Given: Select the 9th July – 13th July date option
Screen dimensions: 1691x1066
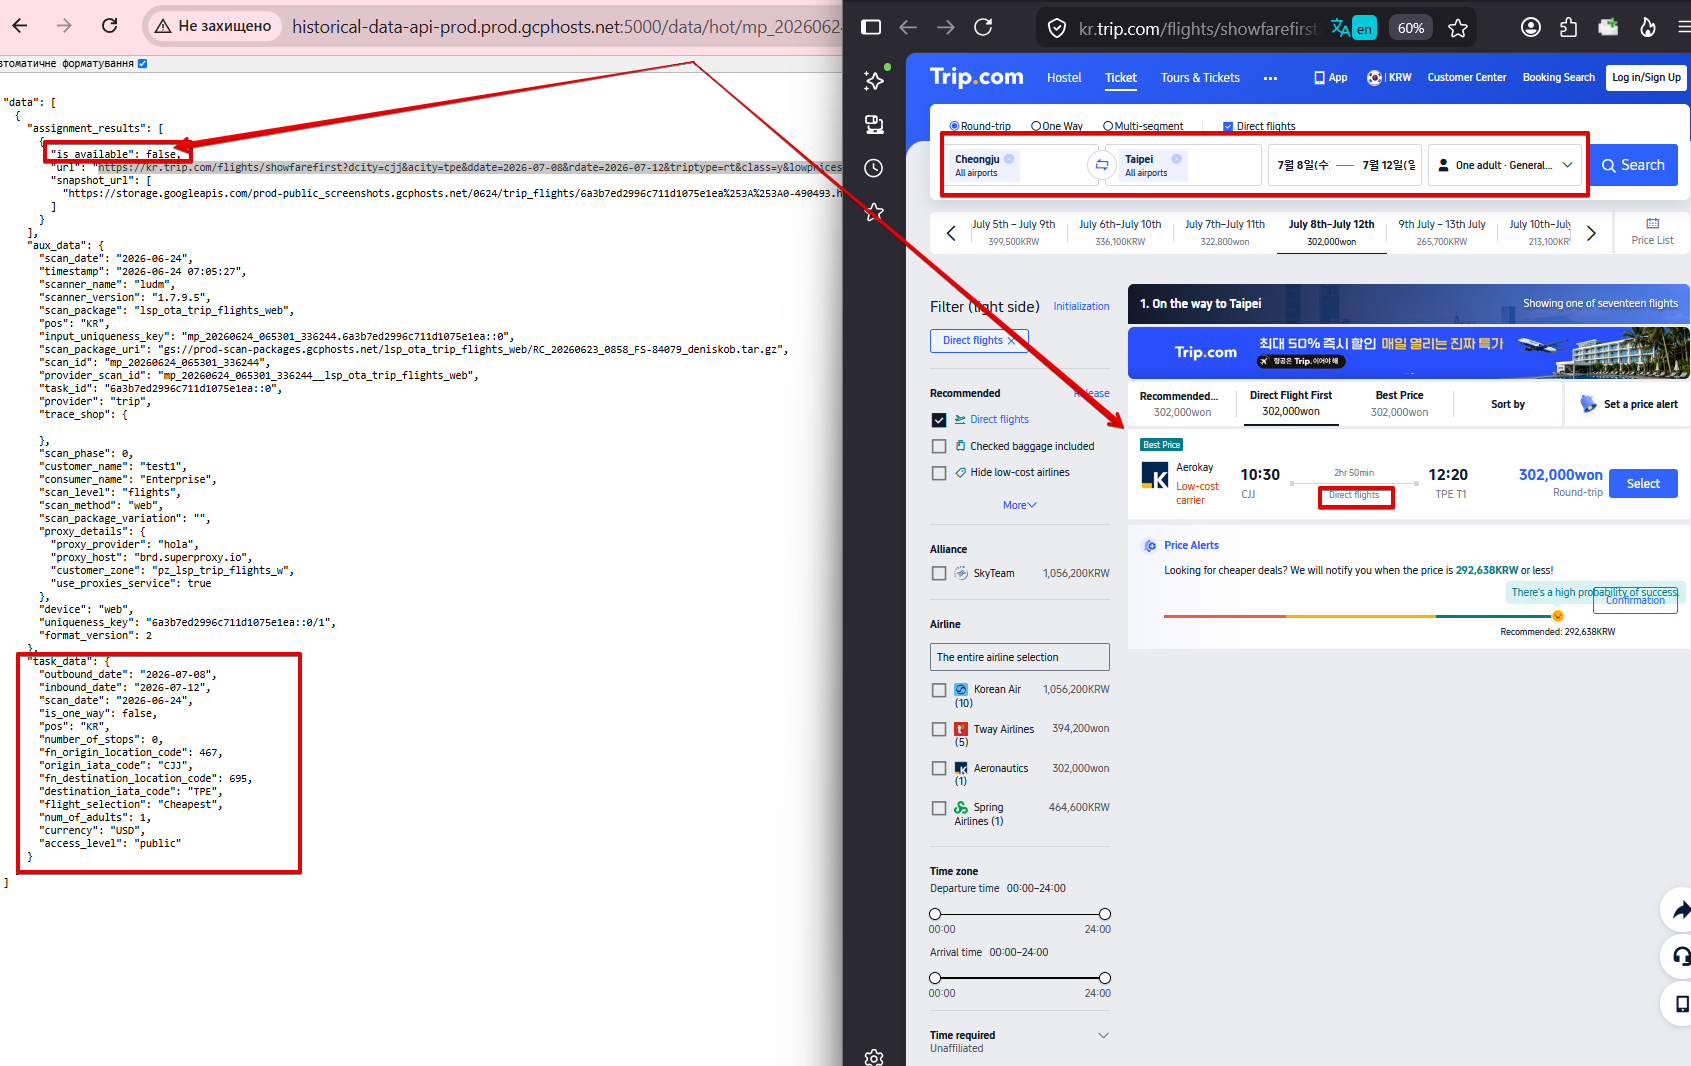Looking at the screenshot, I should click(1442, 232).
